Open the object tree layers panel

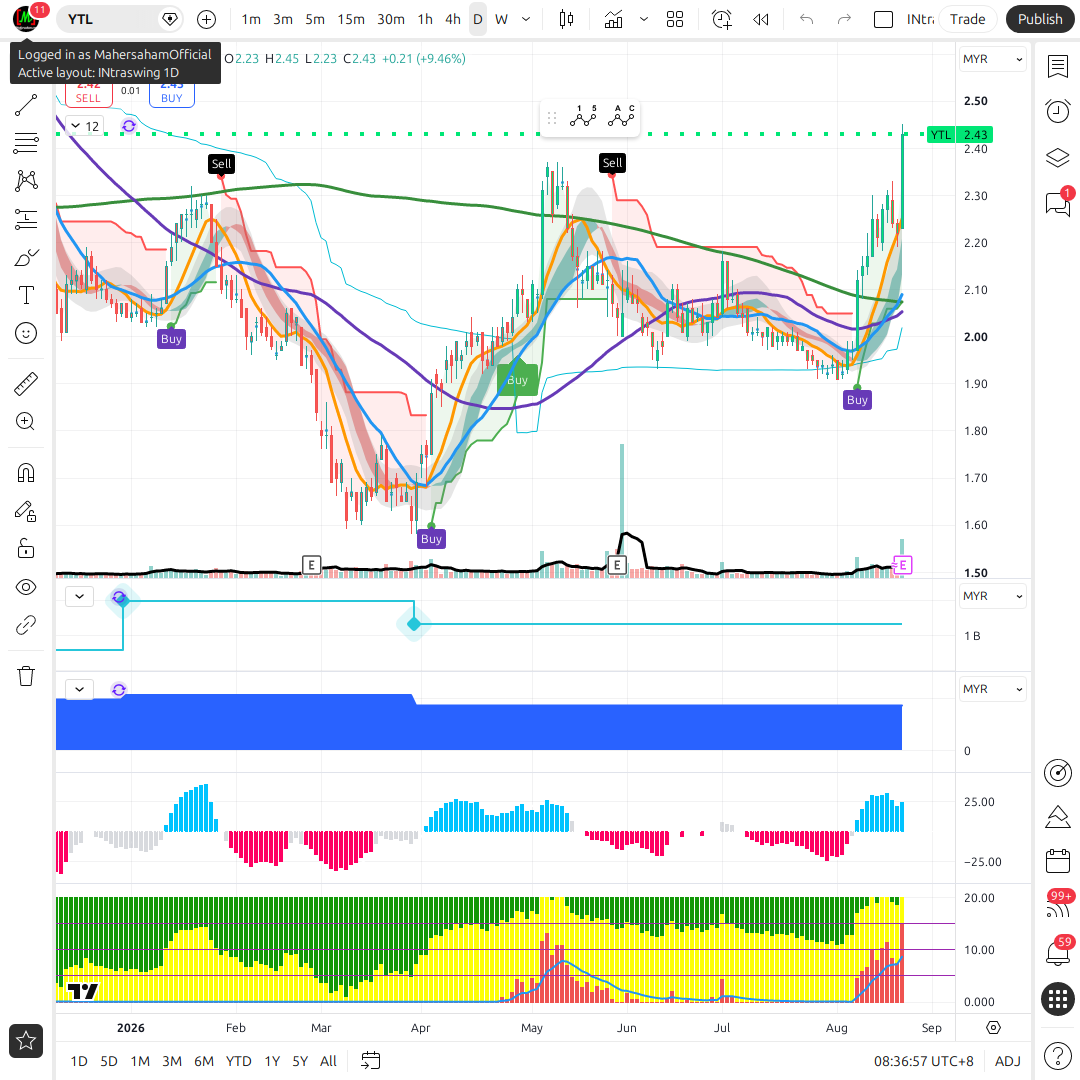point(1058,158)
